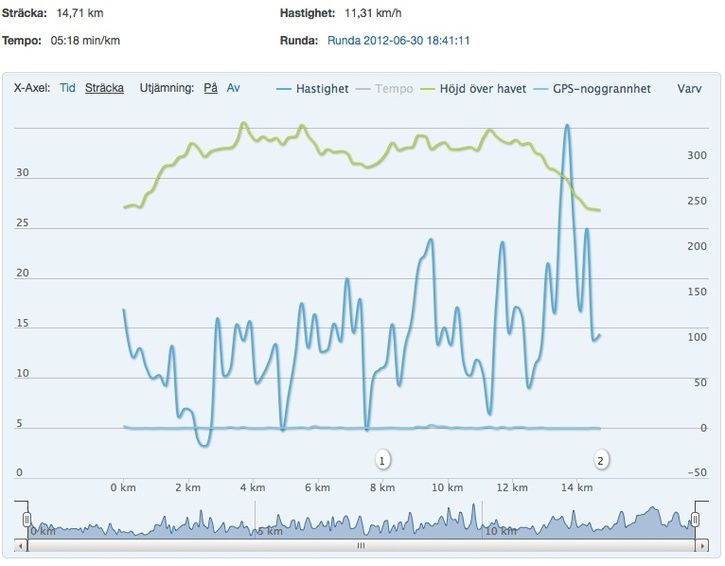The height and width of the screenshot is (566, 725).
Task: Open the Runda 2012-06-30 18:41:11 link
Action: coord(399,41)
